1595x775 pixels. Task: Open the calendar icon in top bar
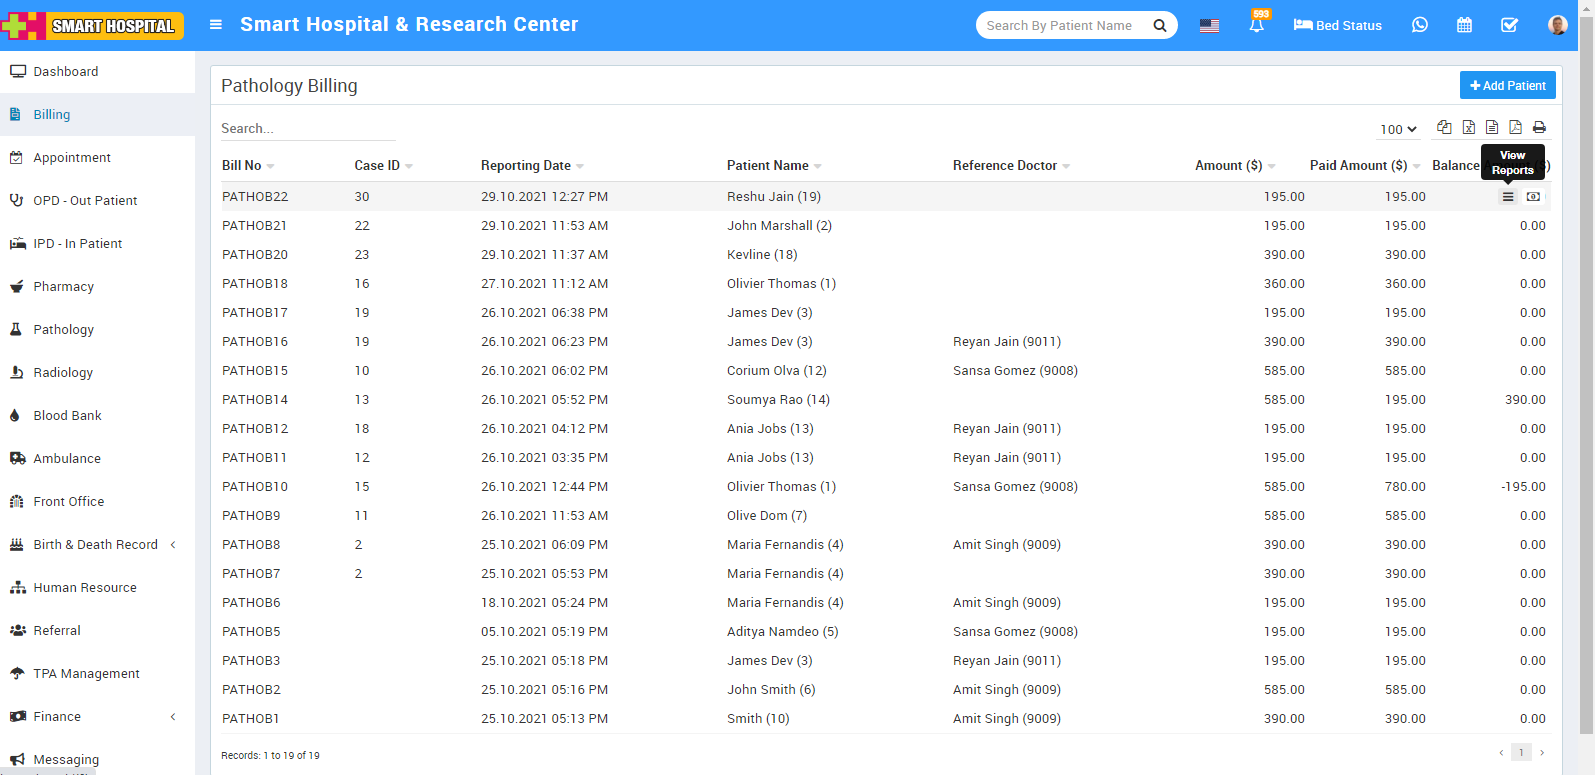pyautogui.click(x=1464, y=25)
